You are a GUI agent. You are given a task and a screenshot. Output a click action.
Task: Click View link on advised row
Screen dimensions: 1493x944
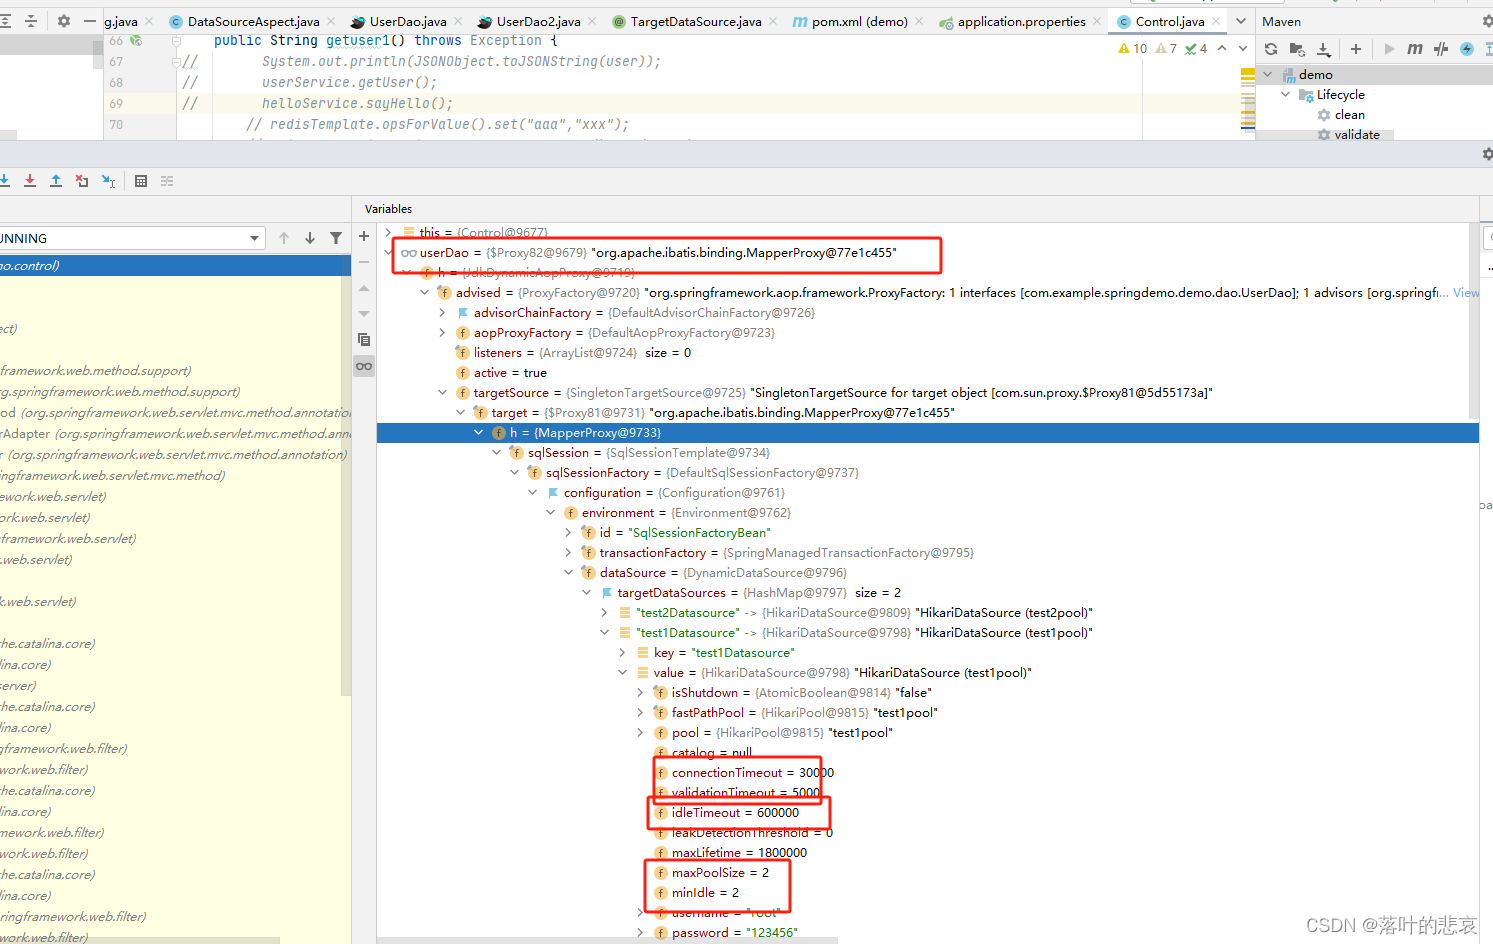[x=1465, y=292]
